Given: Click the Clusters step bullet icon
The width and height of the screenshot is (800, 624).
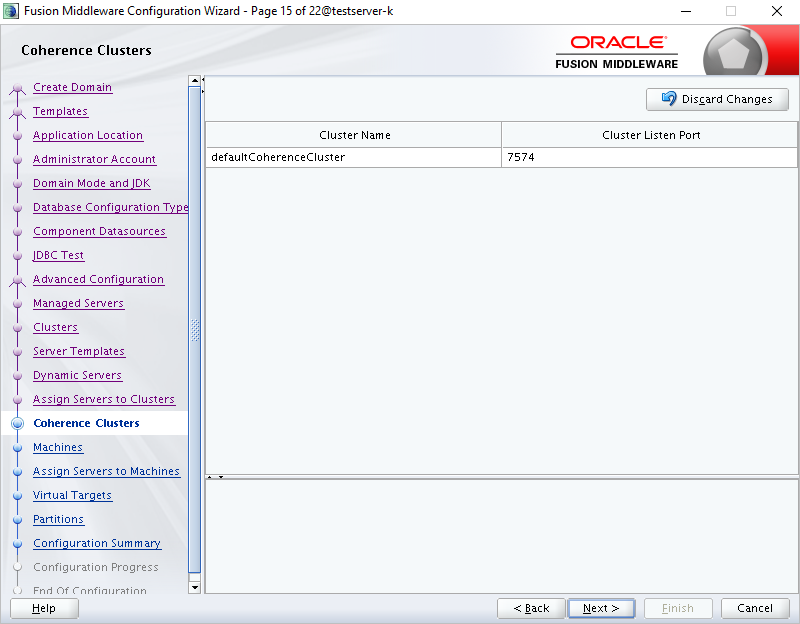Looking at the screenshot, I should pyautogui.click(x=17, y=328).
